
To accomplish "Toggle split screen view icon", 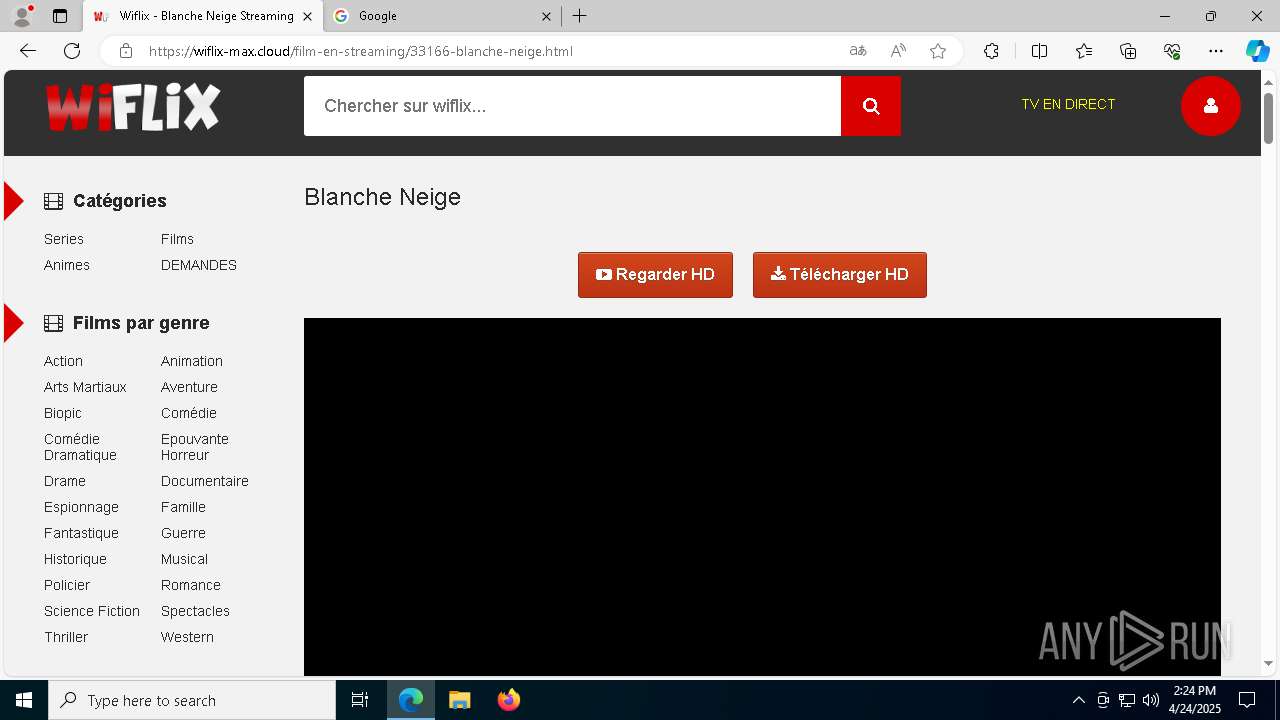I will 1039,51.
